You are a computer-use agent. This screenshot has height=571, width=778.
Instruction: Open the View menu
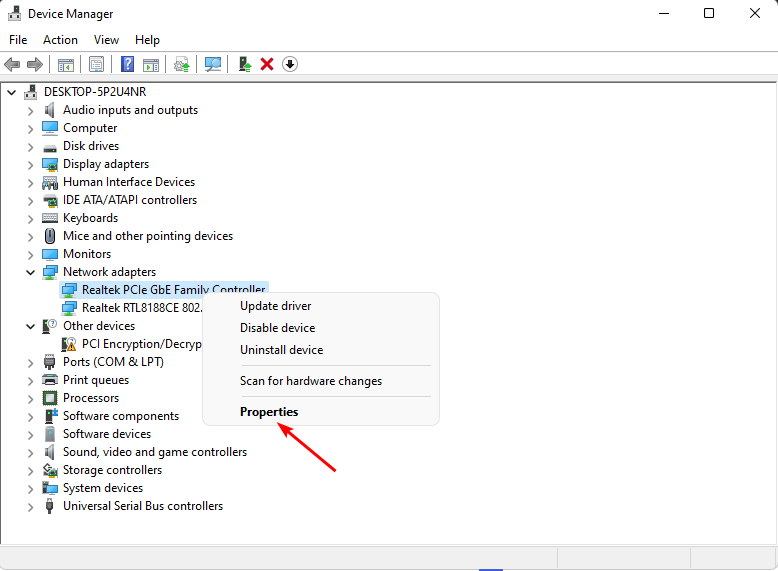(x=106, y=40)
